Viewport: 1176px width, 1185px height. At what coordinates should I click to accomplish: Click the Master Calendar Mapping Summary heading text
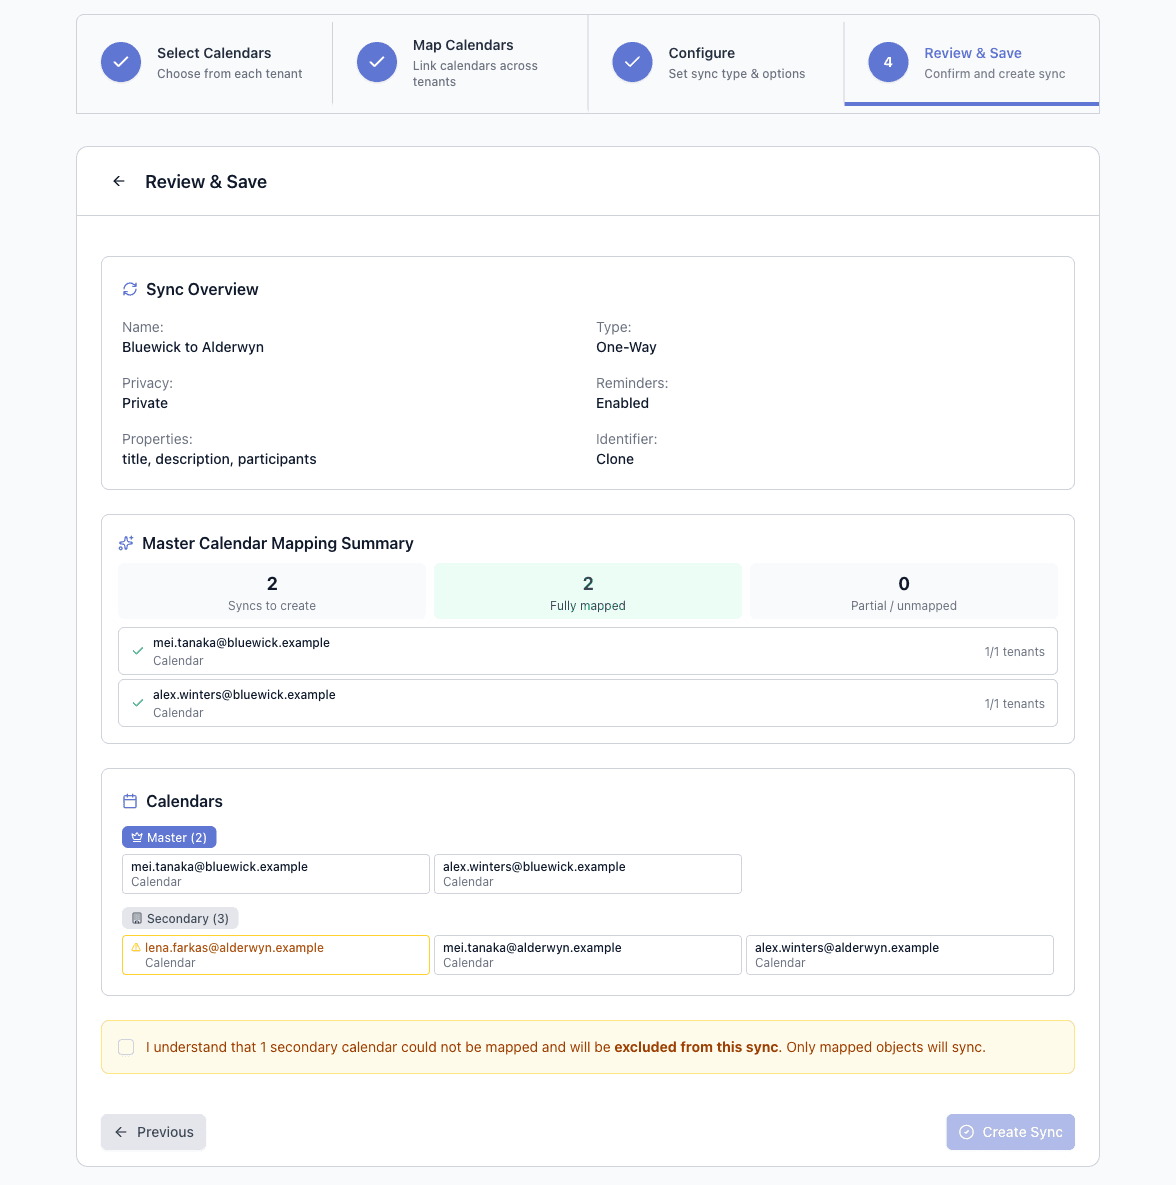point(277,543)
